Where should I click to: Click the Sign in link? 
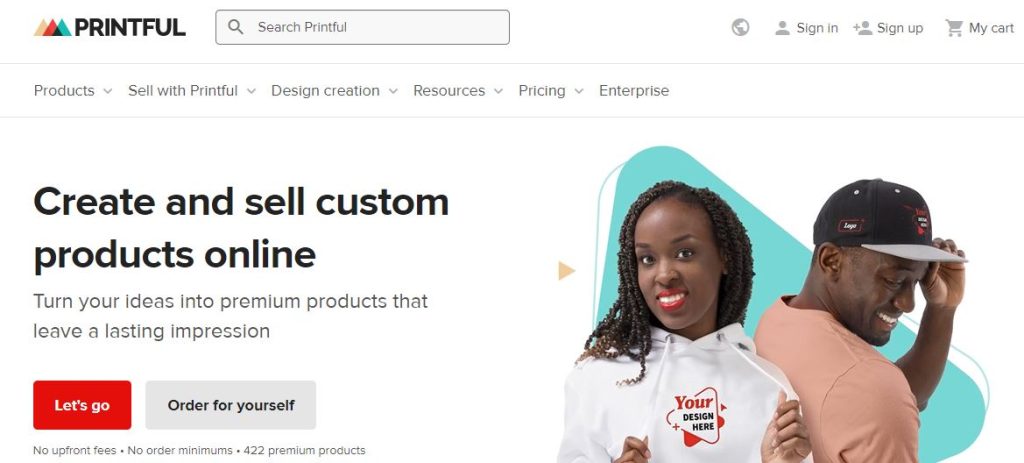tap(817, 28)
